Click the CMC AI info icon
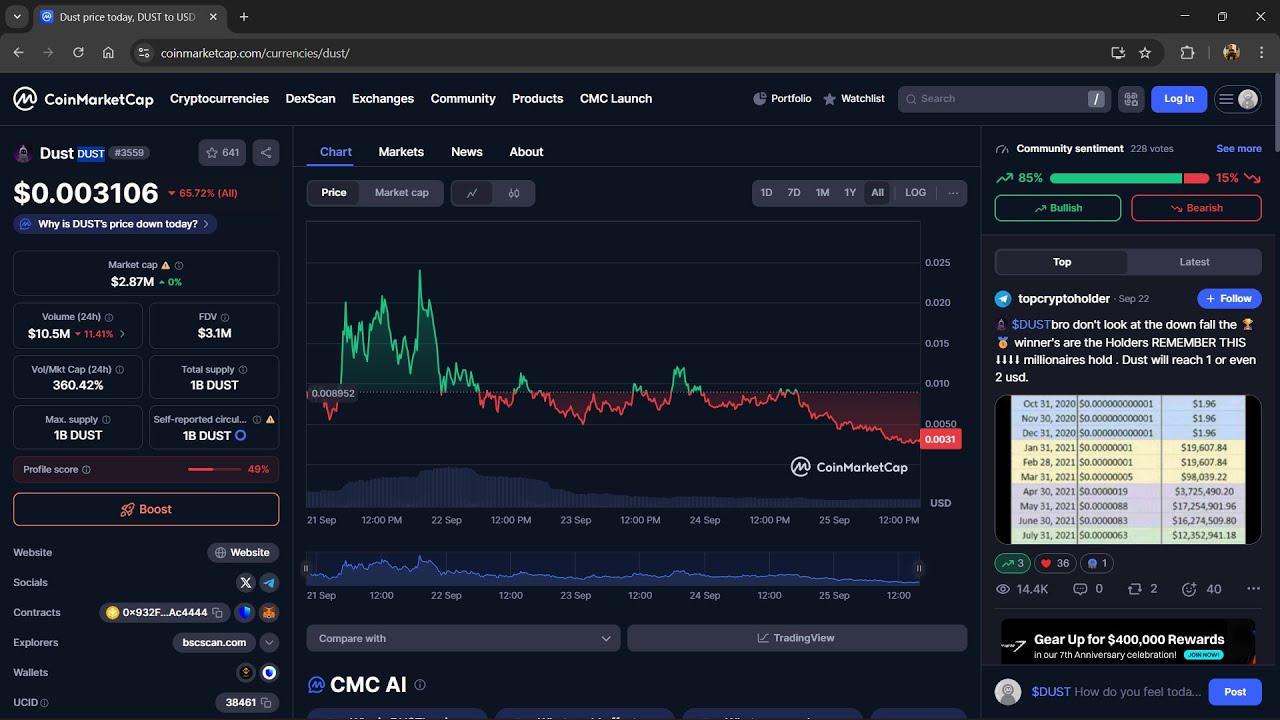This screenshot has height=720, width=1280. click(x=420, y=685)
